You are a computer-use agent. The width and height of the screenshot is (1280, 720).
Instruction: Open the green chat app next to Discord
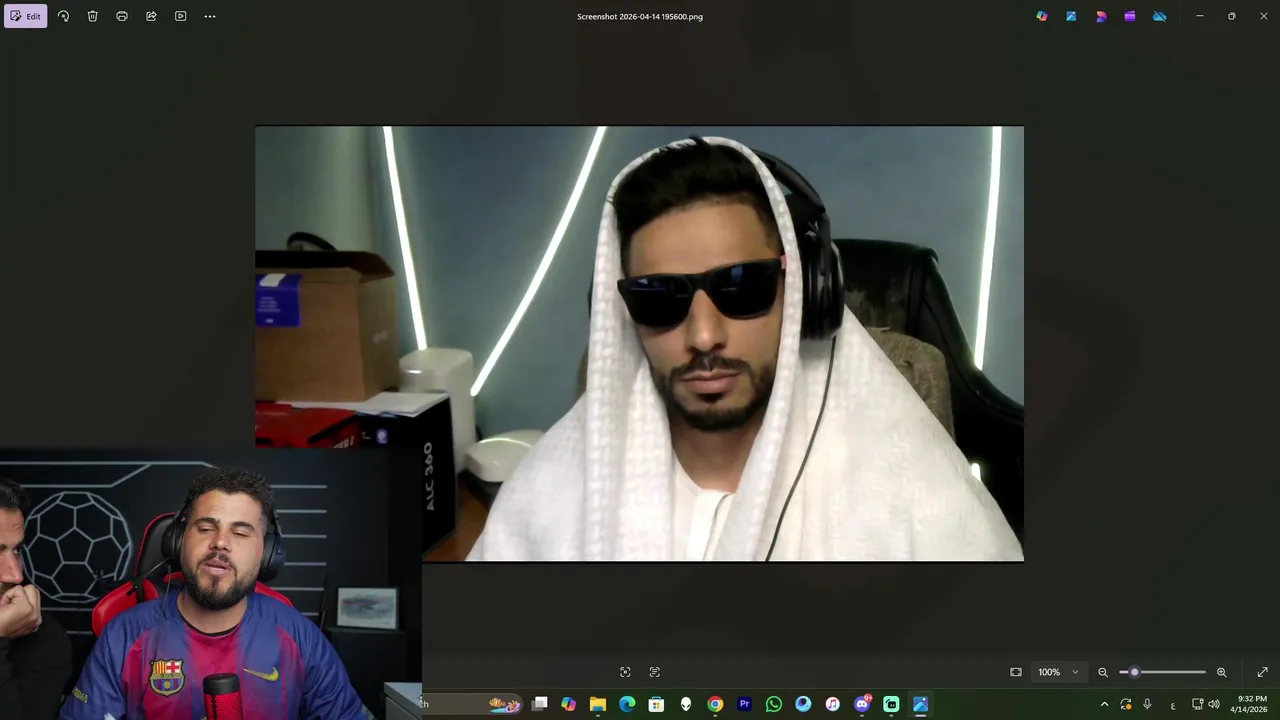coord(891,704)
